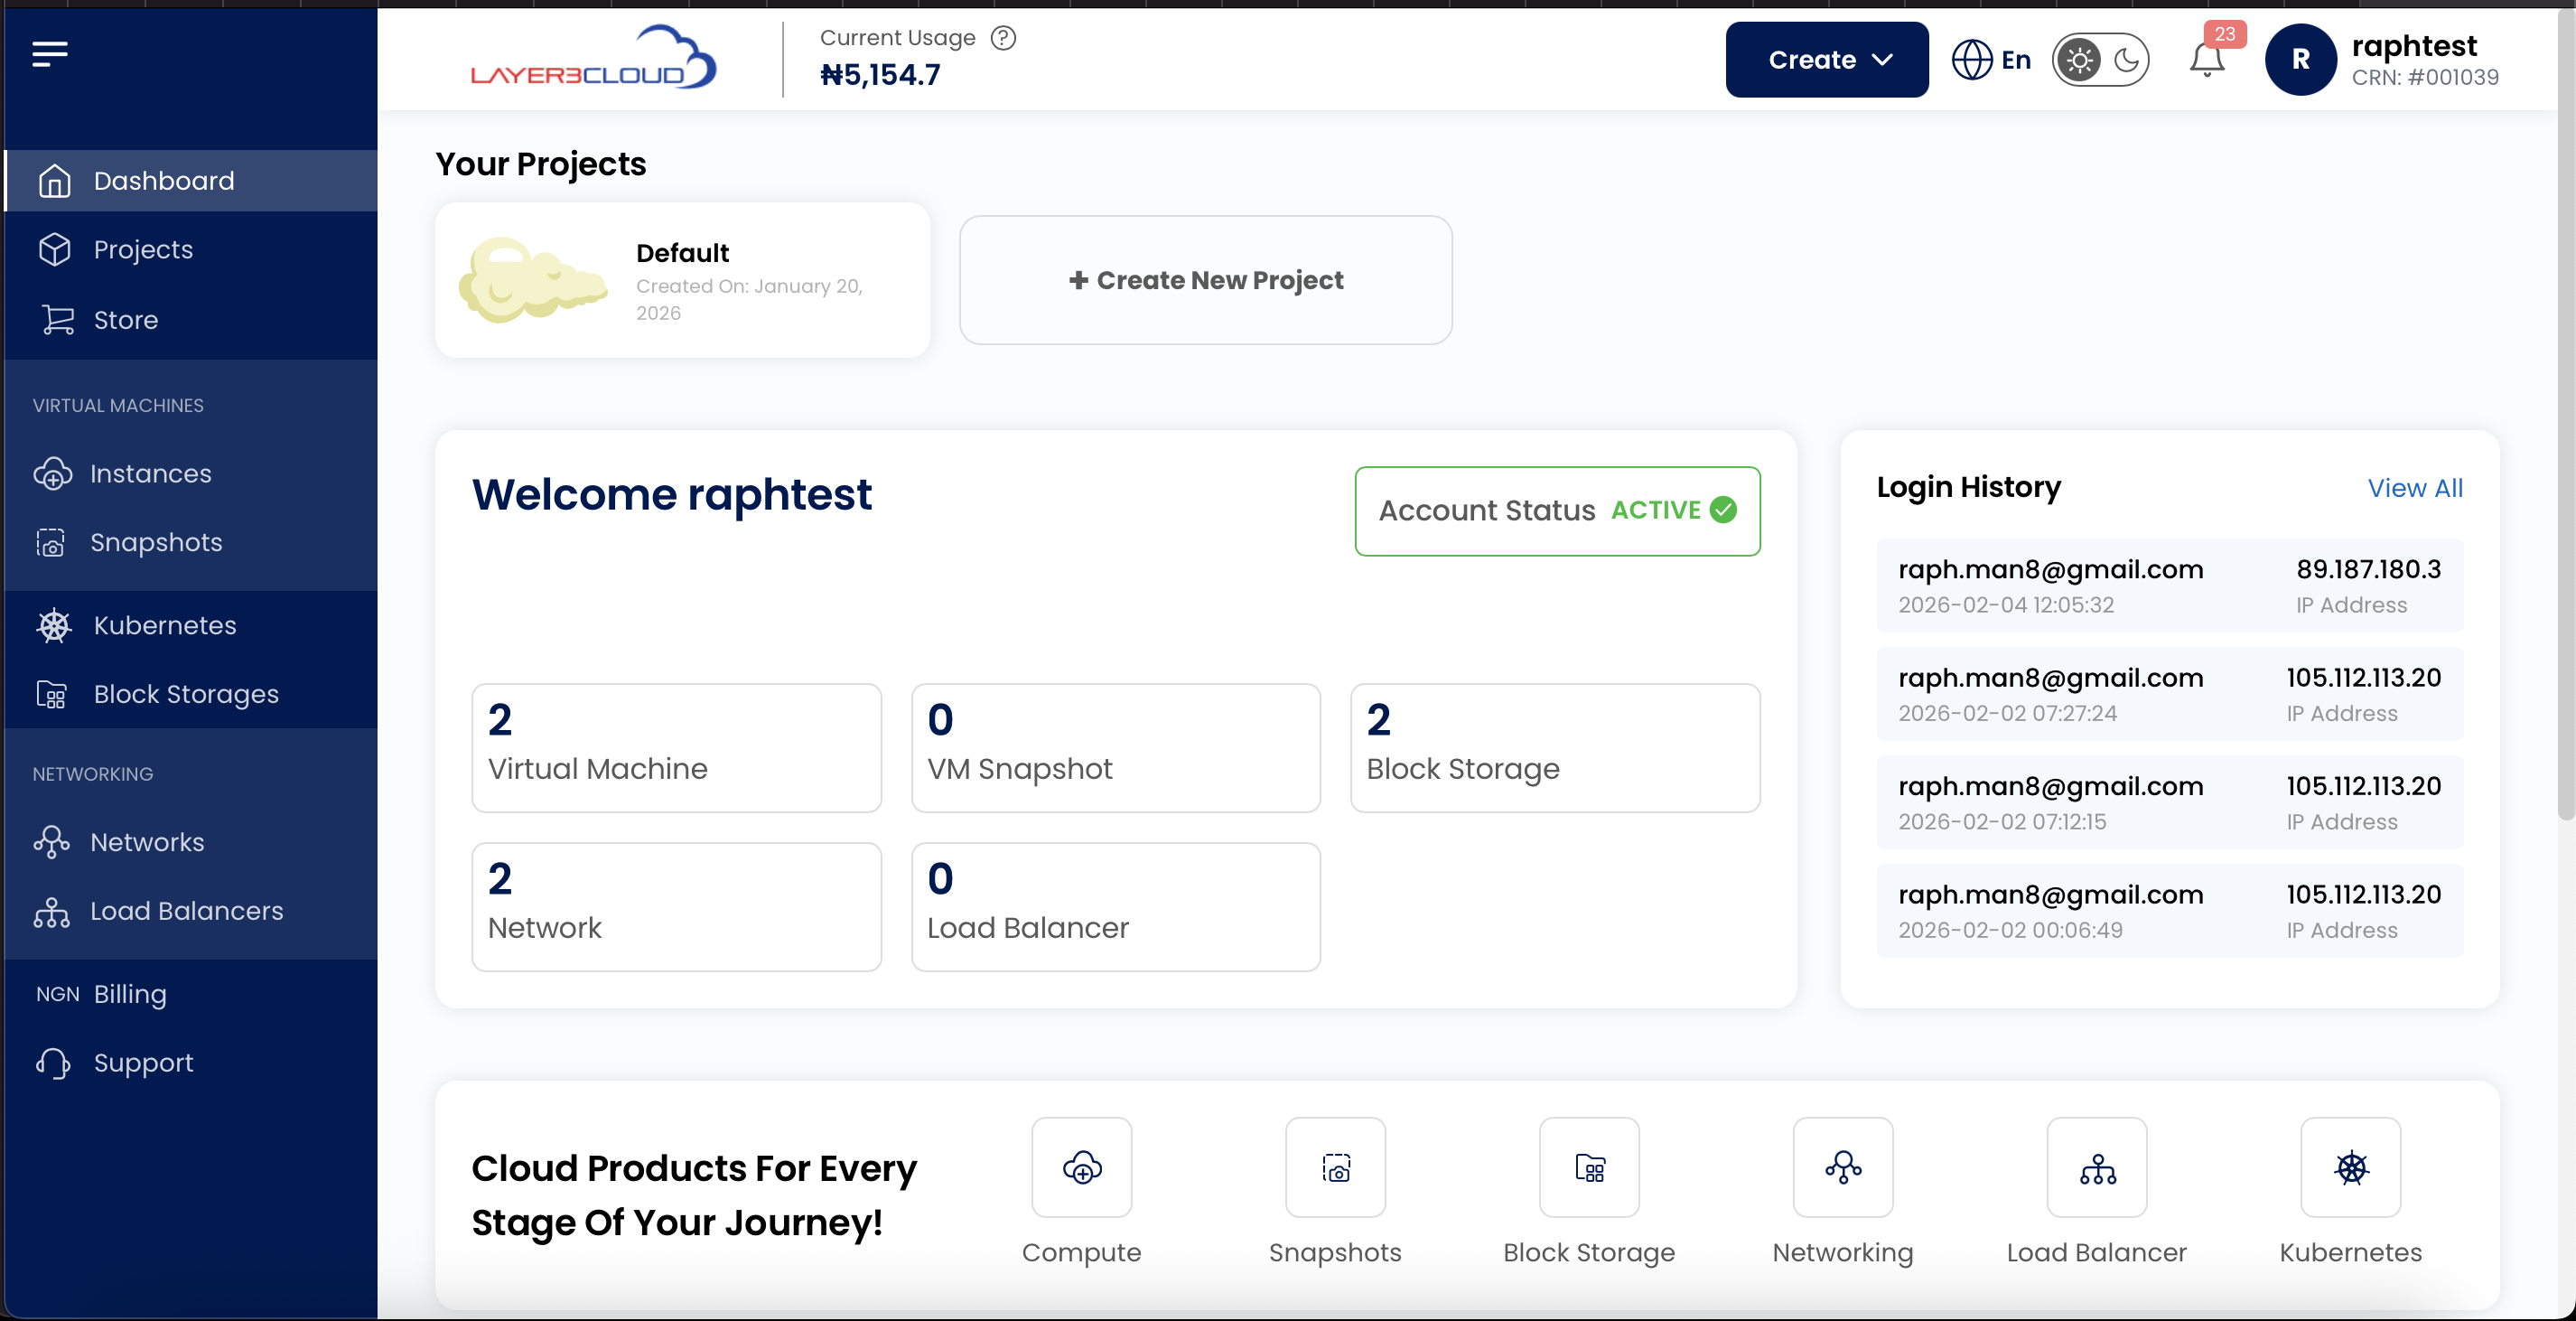Open Block Storages sidebar label
Screen dimensions: 2576x1321
click(186, 694)
